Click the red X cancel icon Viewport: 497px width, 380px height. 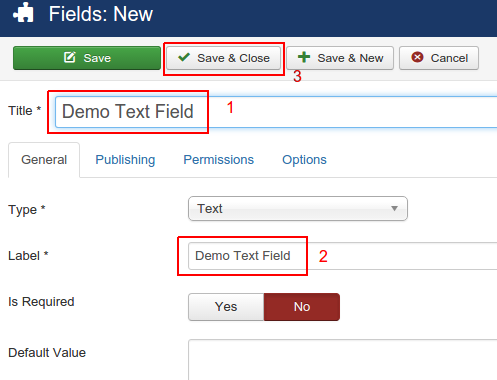click(417, 57)
